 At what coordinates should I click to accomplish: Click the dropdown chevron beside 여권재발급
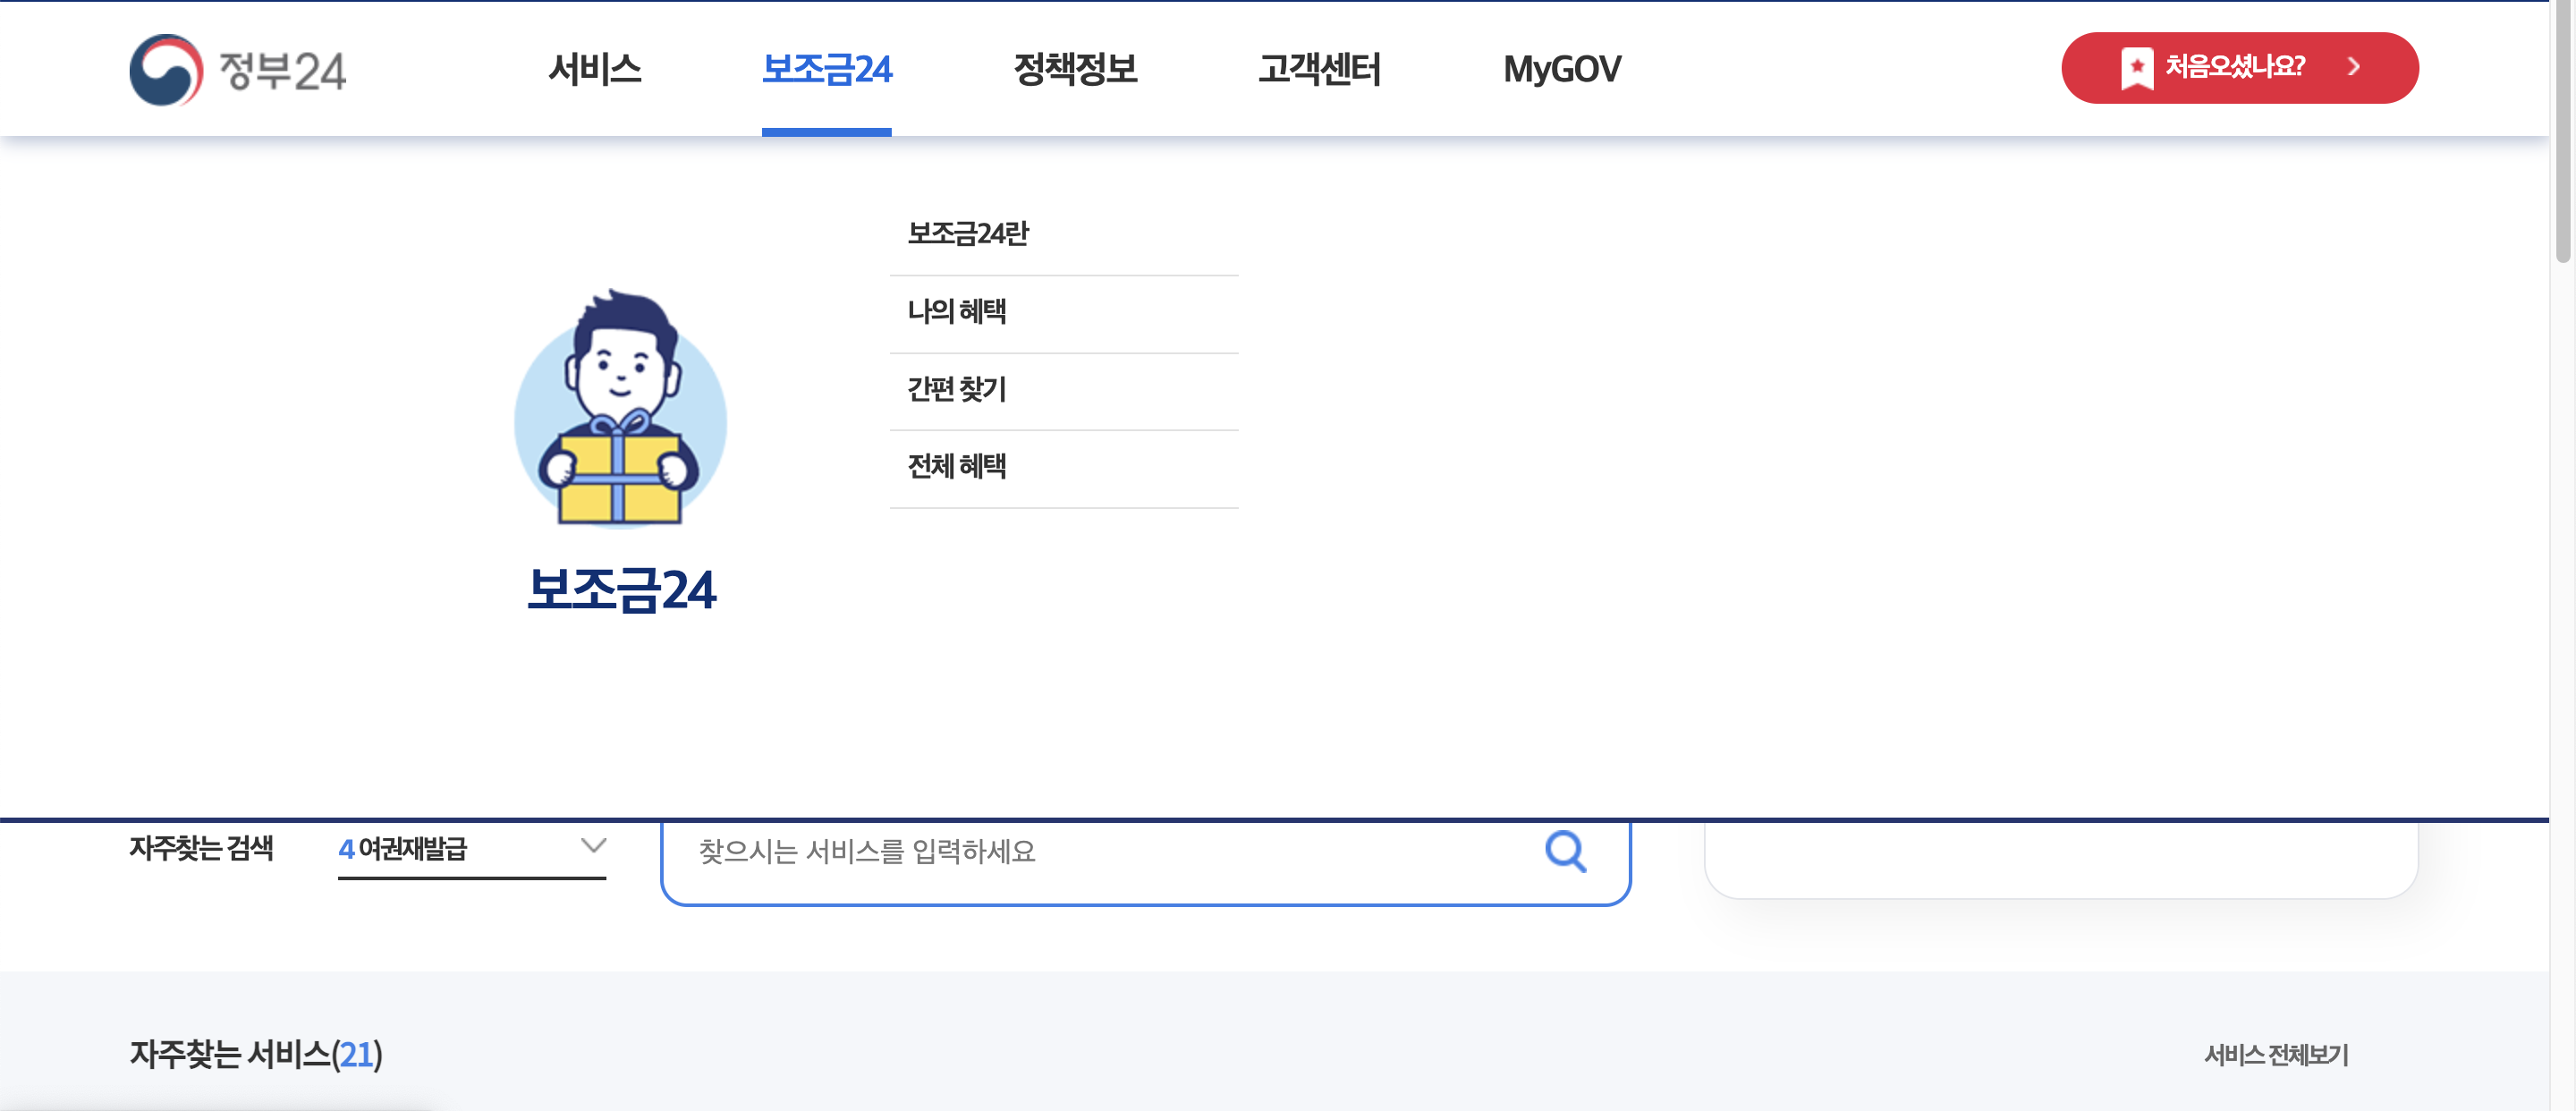(x=593, y=846)
